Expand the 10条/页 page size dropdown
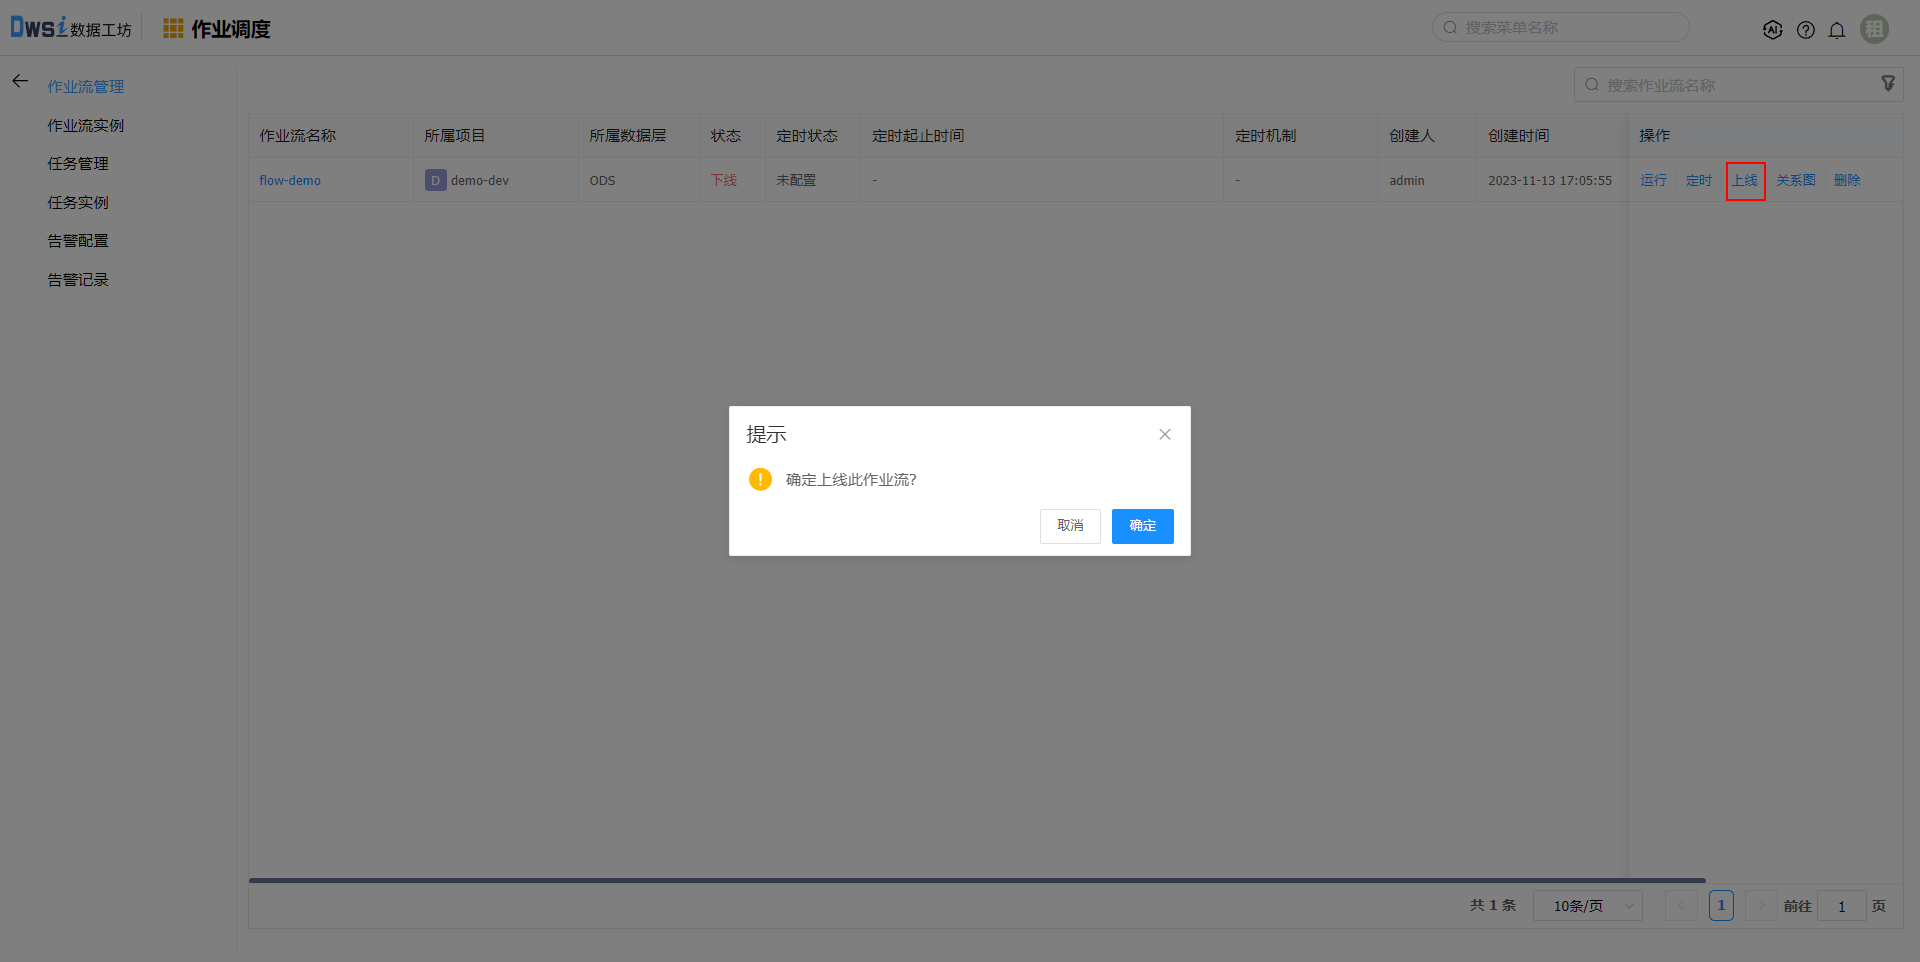The image size is (1920, 962). click(1587, 906)
